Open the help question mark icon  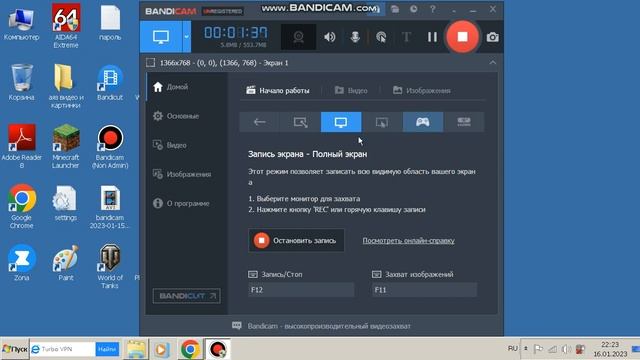(x=433, y=9)
